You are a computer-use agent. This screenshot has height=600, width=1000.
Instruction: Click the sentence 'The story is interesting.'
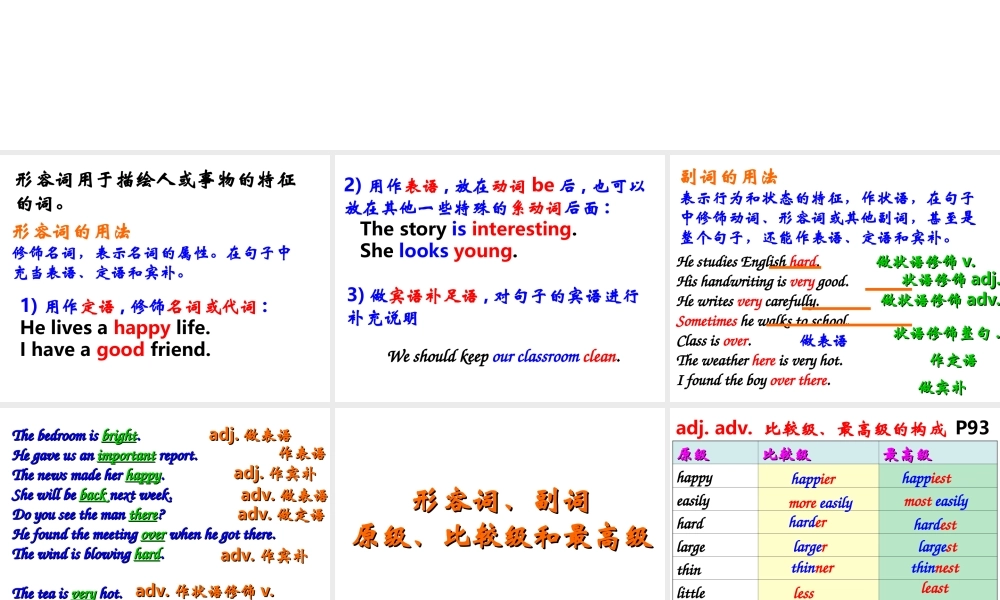468,229
